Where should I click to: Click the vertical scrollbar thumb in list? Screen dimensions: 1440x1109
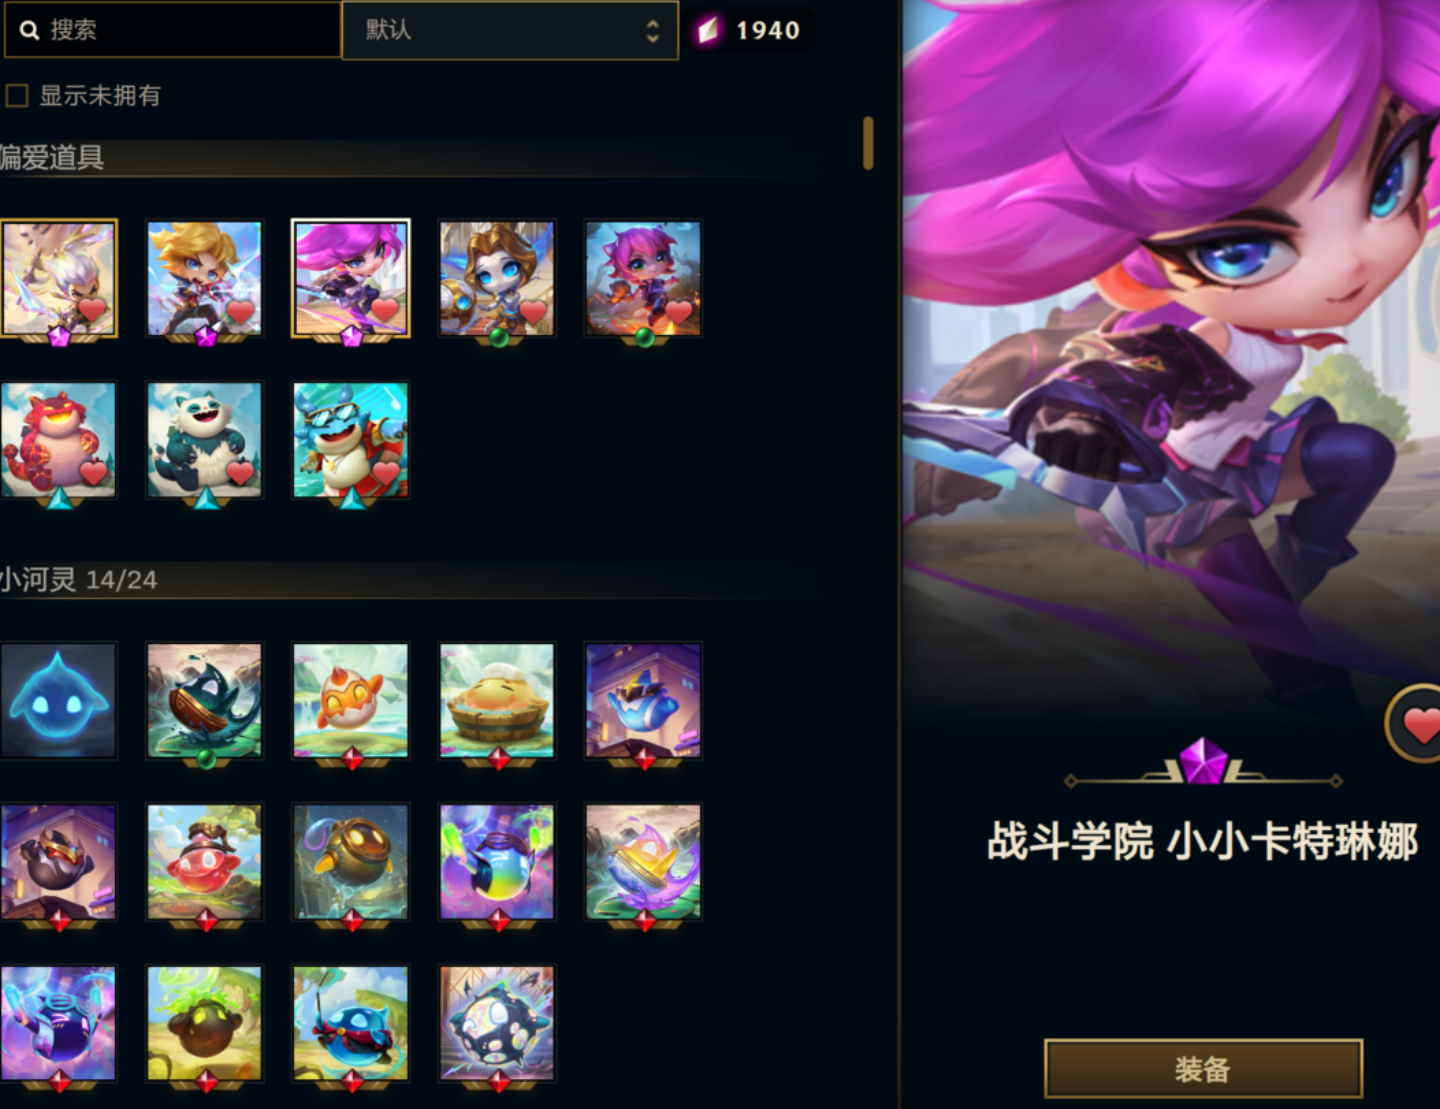[x=868, y=143]
